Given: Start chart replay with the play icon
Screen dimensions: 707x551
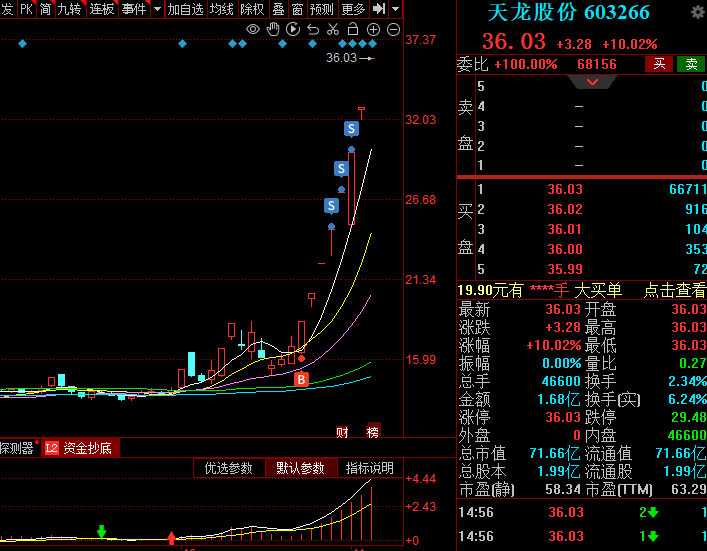Looking at the screenshot, I should point(293,30).
